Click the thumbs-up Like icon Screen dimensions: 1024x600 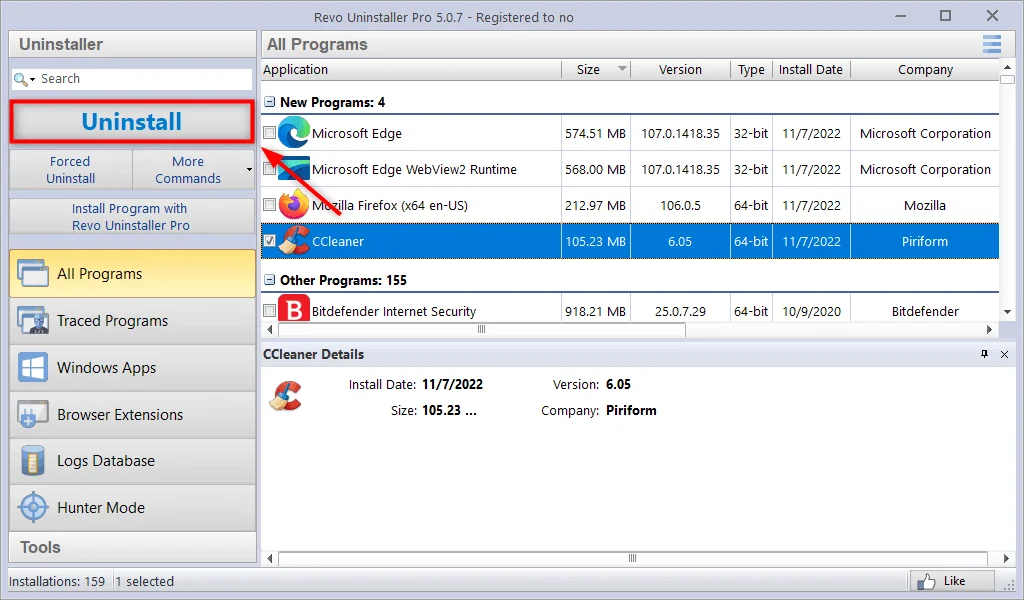click(x=926, y=581)
